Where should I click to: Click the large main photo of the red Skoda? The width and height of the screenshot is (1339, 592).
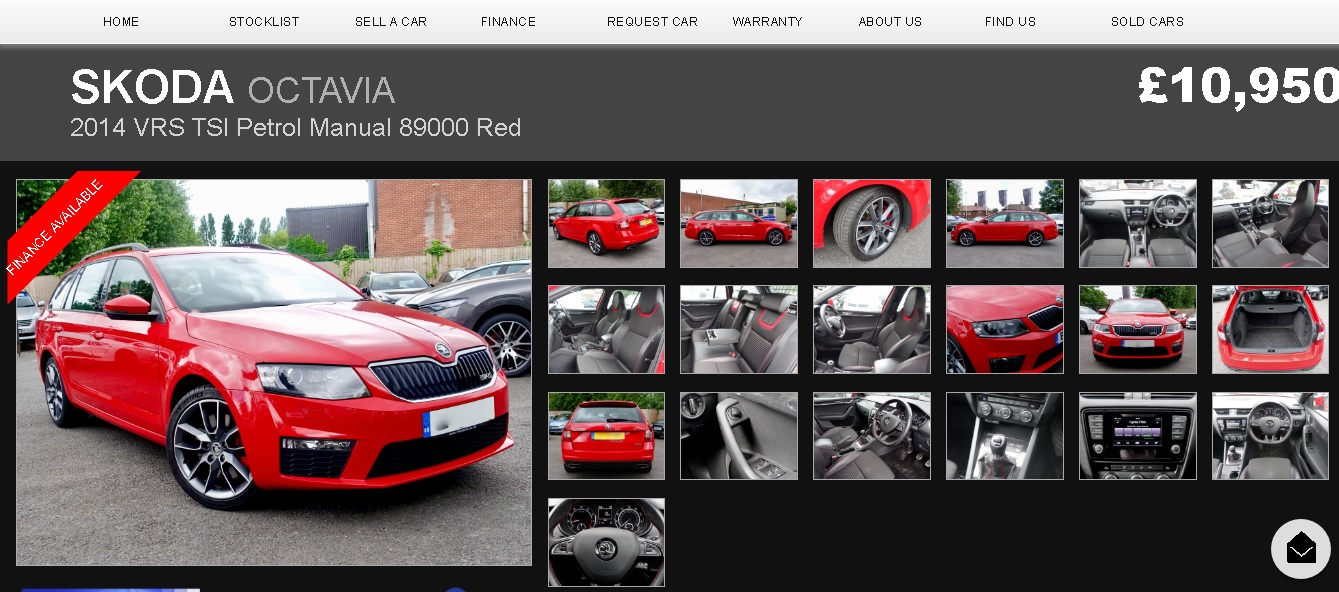click(x=274, y=372)
